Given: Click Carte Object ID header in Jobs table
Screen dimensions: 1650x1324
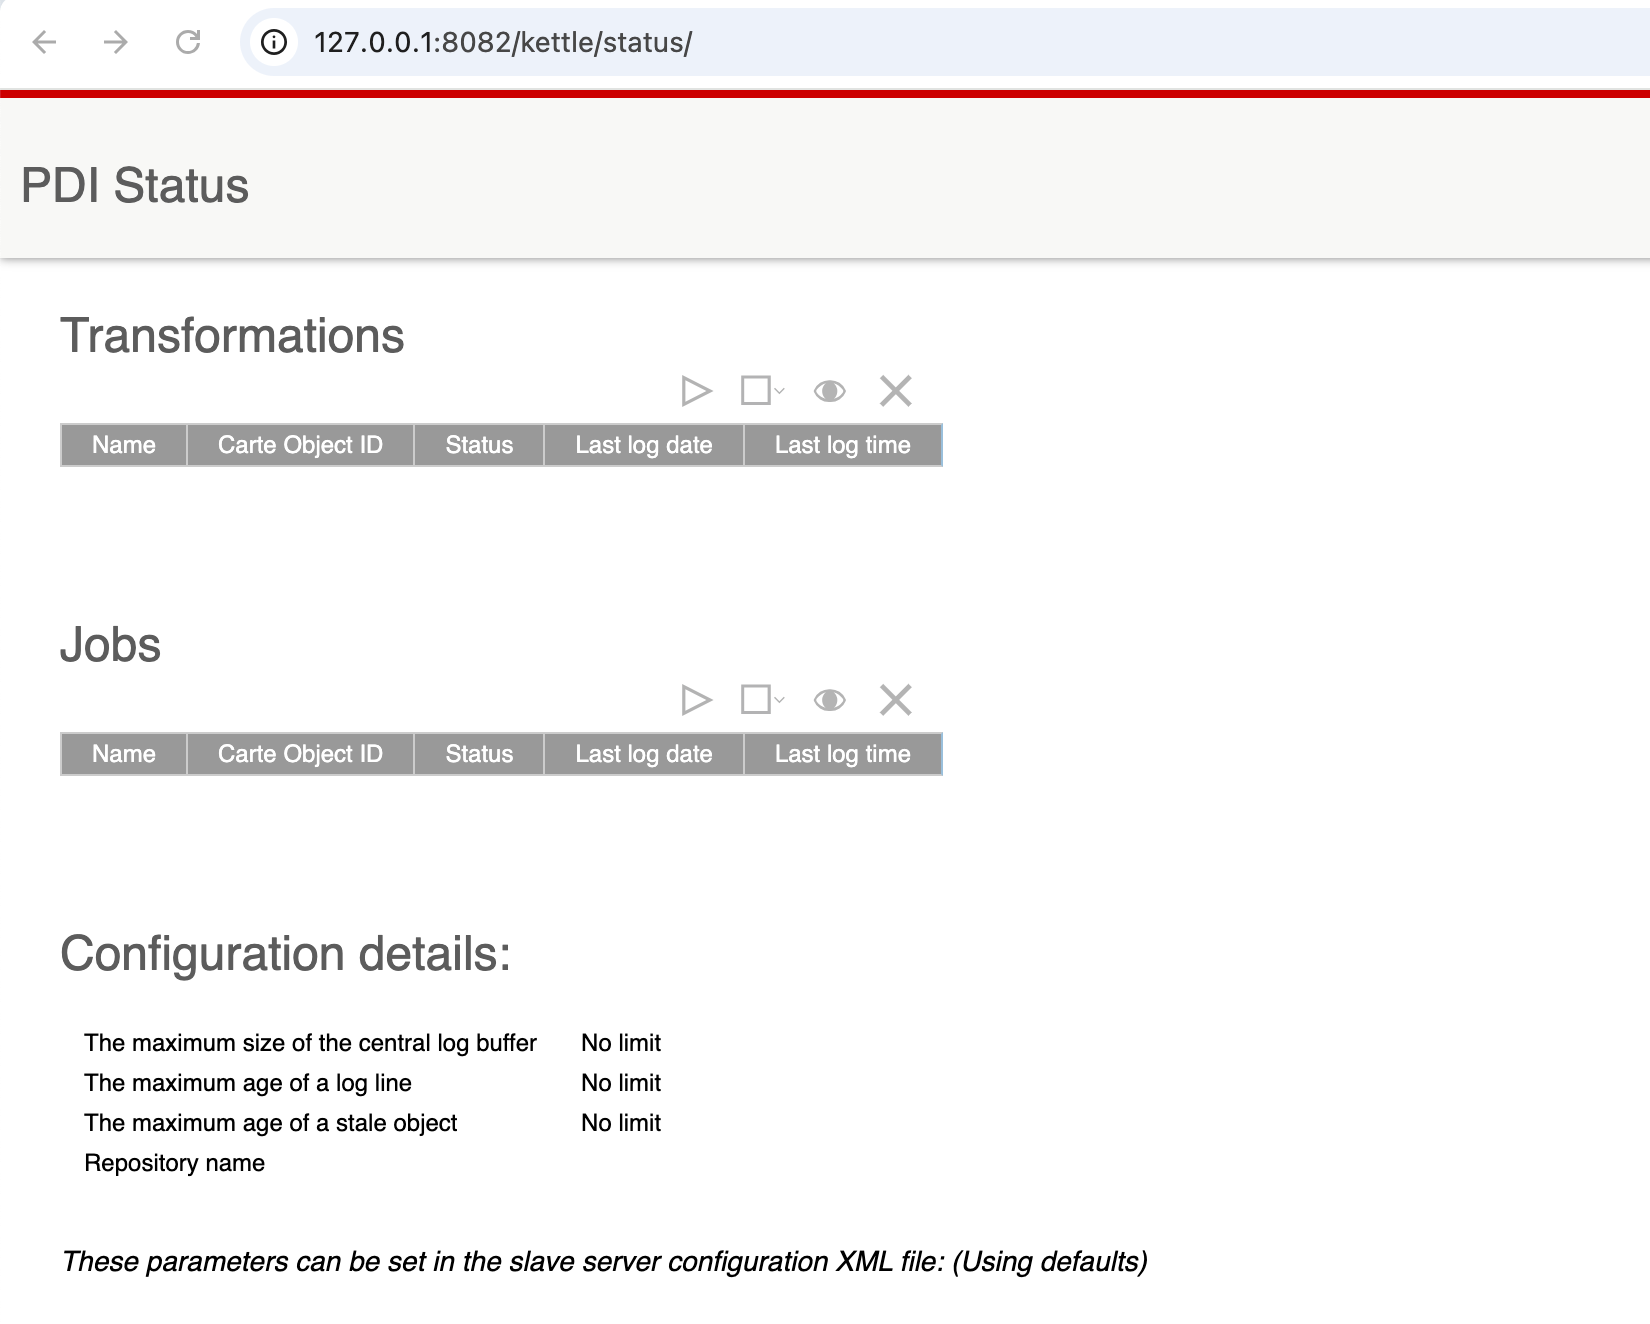Looking at the screenshot, I should click(x=300, y=754).
